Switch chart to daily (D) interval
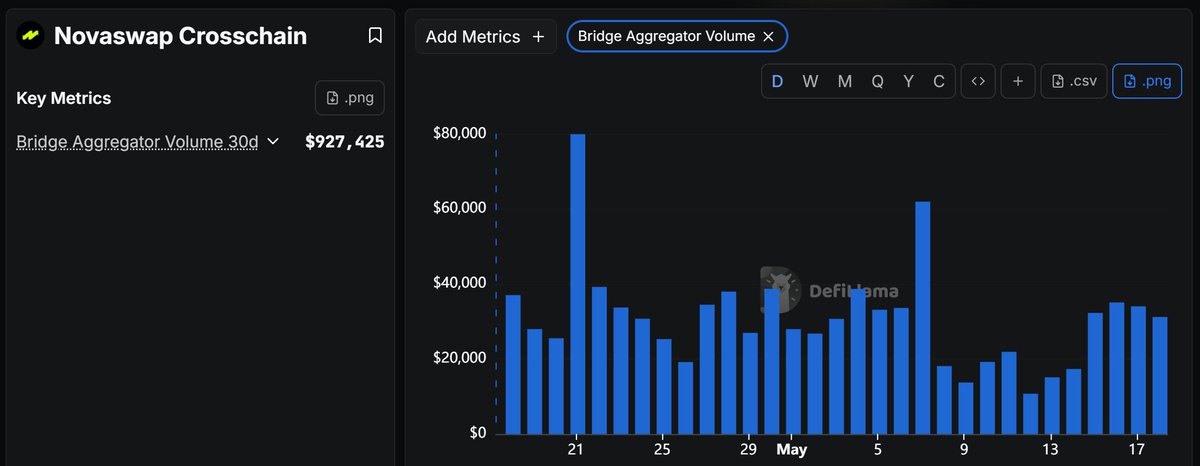The width and height of the screenshot is (1200, 466). 777,82
